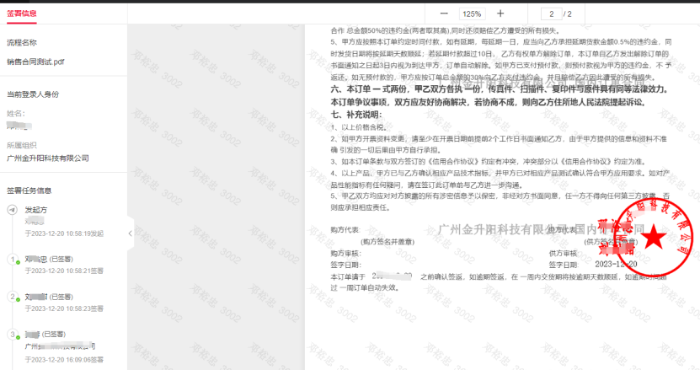The width and height of the screenshot is (700, 370).
Task: Click the red star inside the seal
Action: (654, 236)
